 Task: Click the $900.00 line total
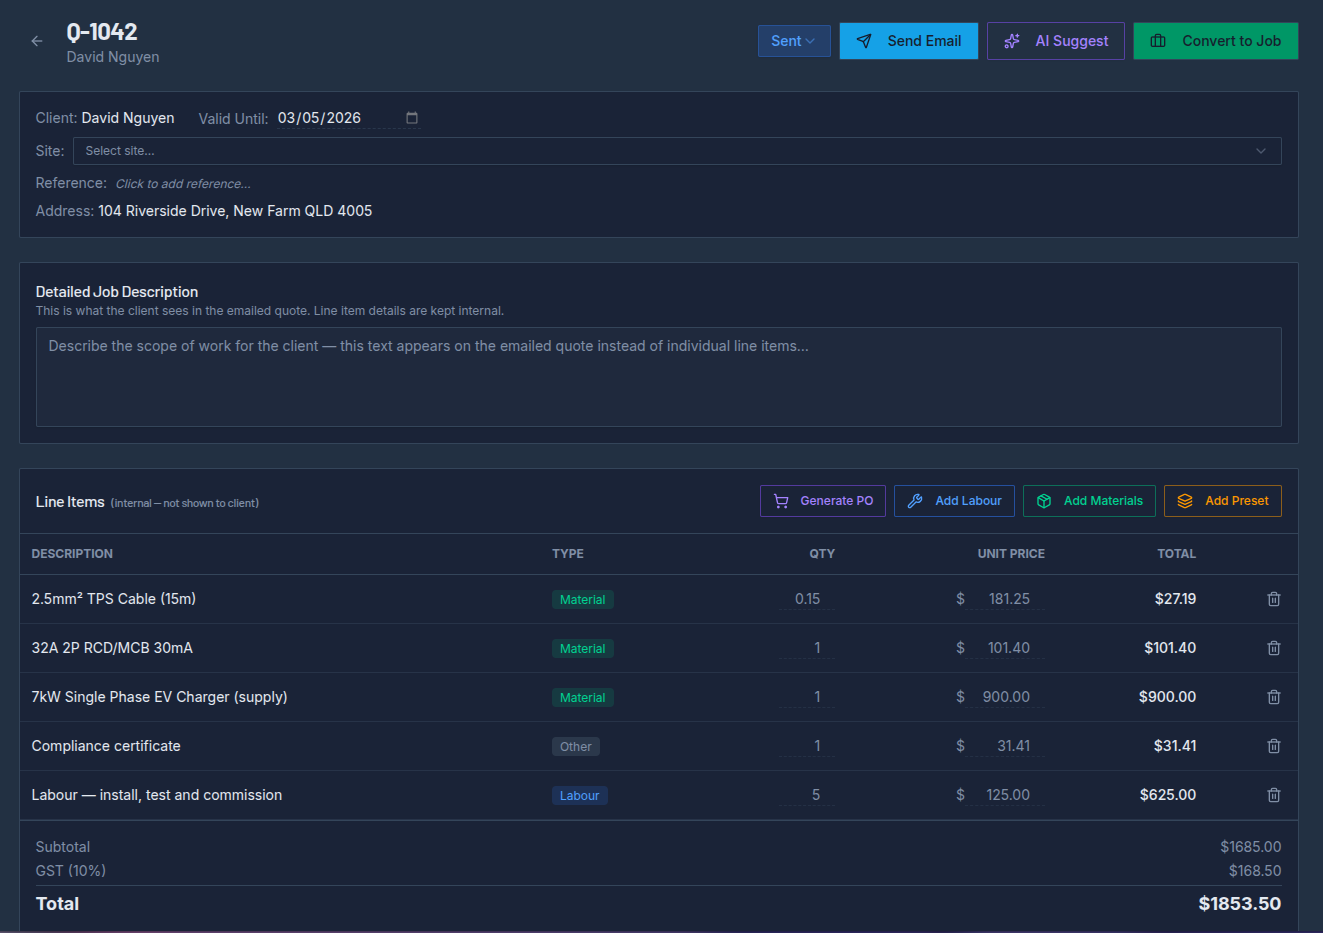(1167, 697)
